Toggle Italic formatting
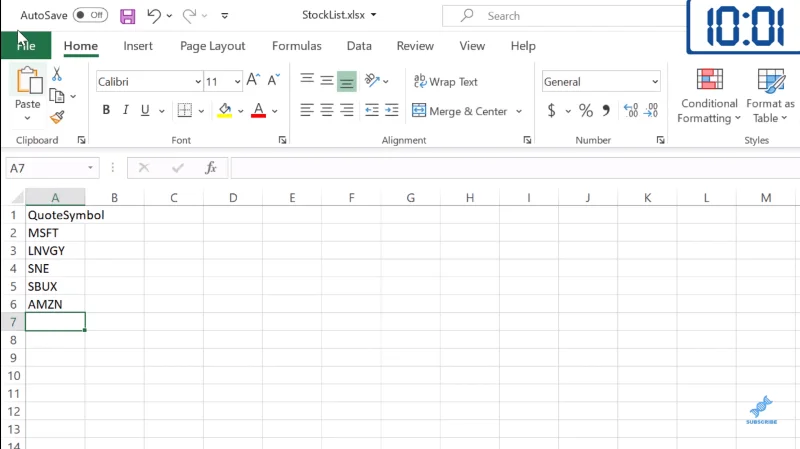Viewport: 800px width, 449px height. pos(126,110)
